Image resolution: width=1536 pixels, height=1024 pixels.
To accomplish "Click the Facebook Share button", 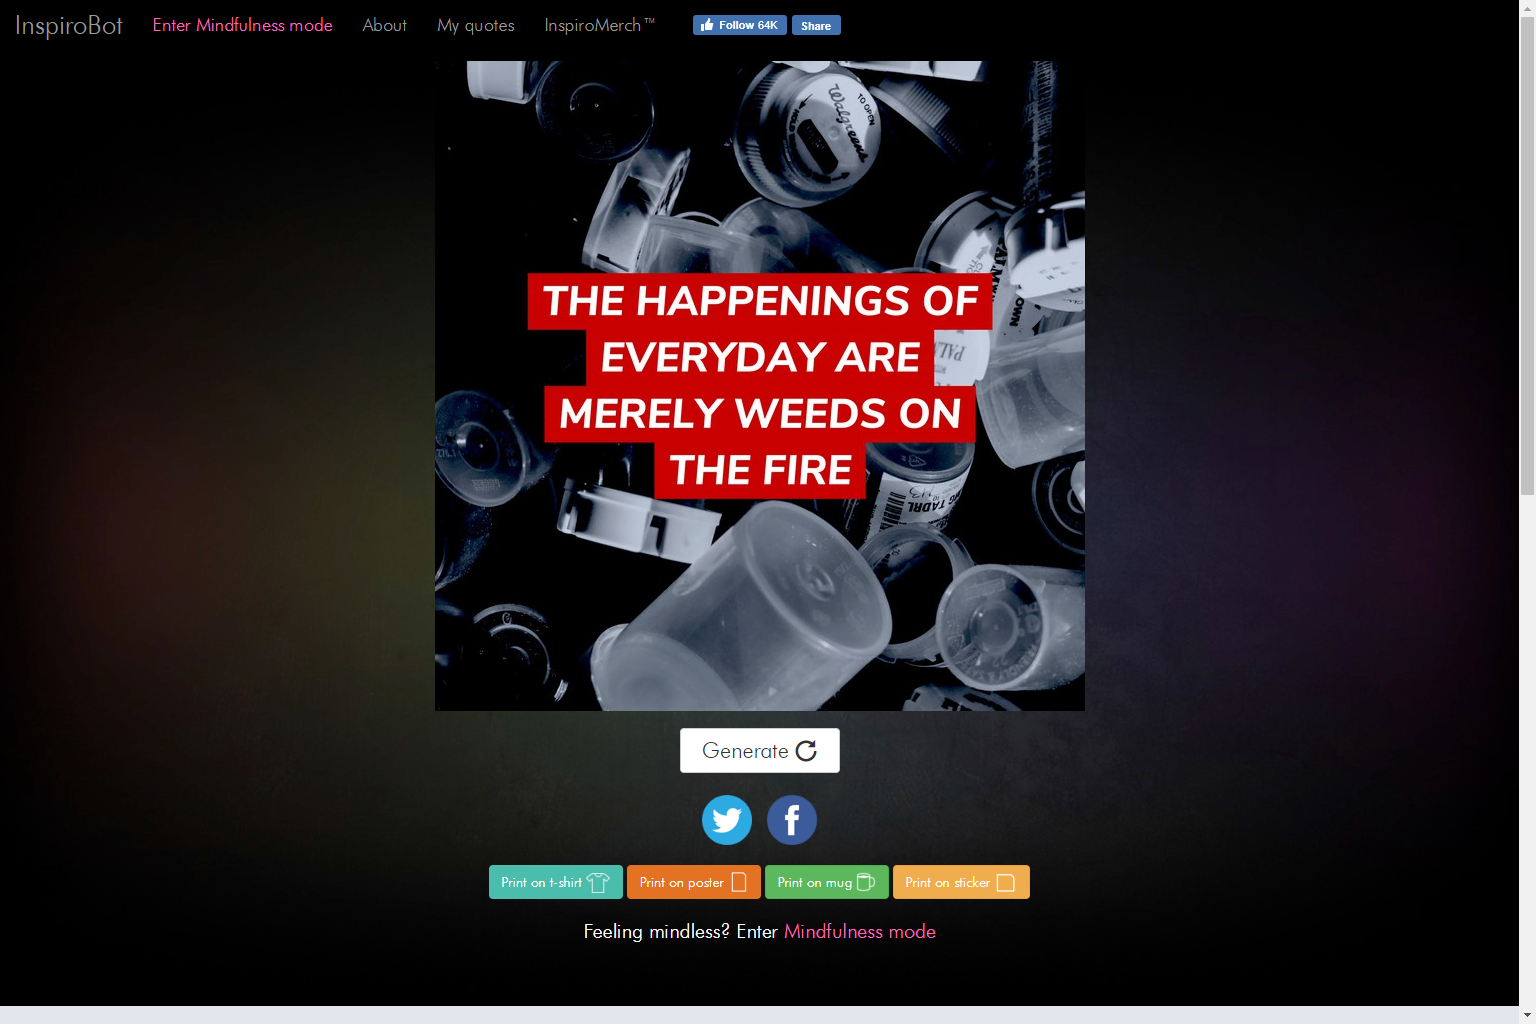I will (816, 25).
